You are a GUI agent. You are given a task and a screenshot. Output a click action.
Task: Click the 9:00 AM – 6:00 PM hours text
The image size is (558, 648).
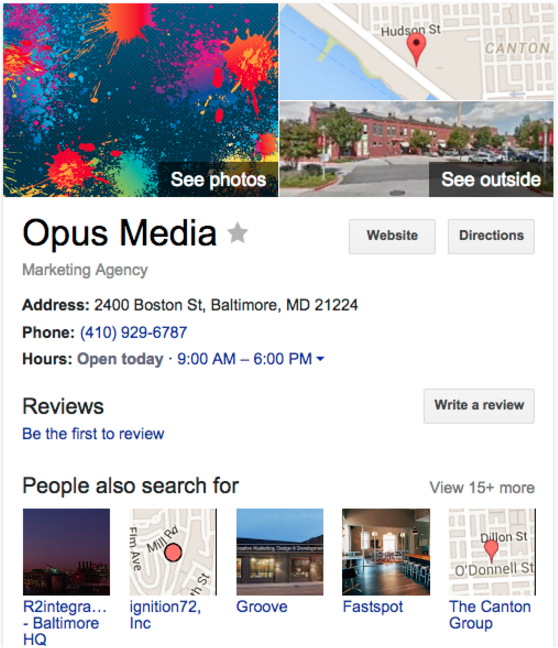(244, 359)
